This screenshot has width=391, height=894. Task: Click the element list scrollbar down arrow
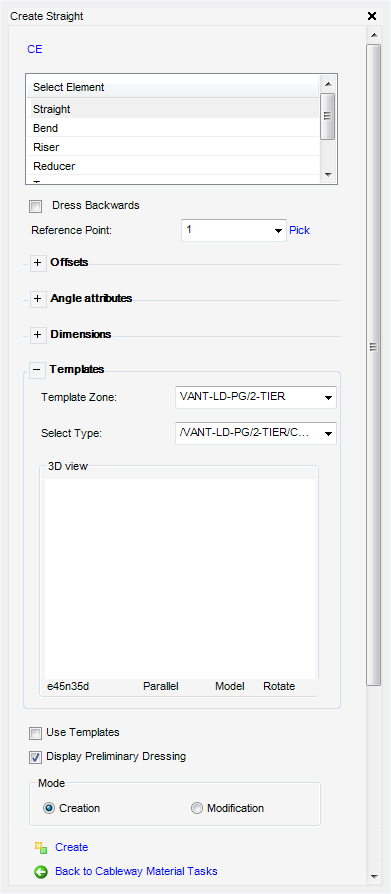(x=327, y=174)
